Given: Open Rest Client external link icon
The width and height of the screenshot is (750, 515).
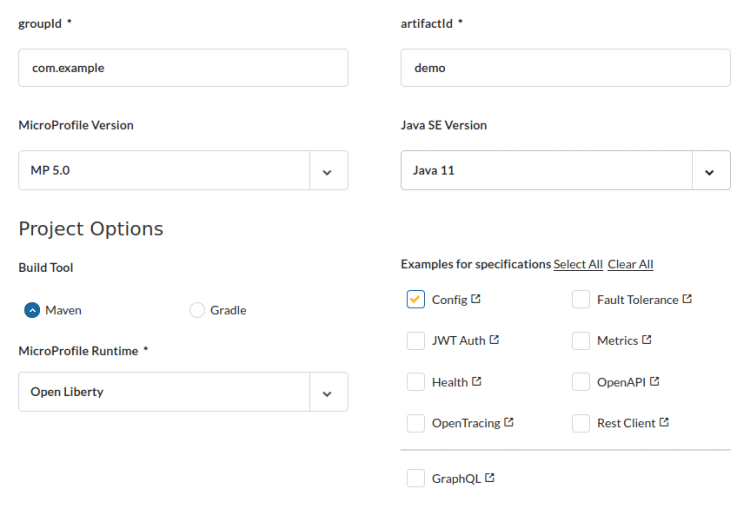Looking at the screenshot, I should tap(664, 422).
